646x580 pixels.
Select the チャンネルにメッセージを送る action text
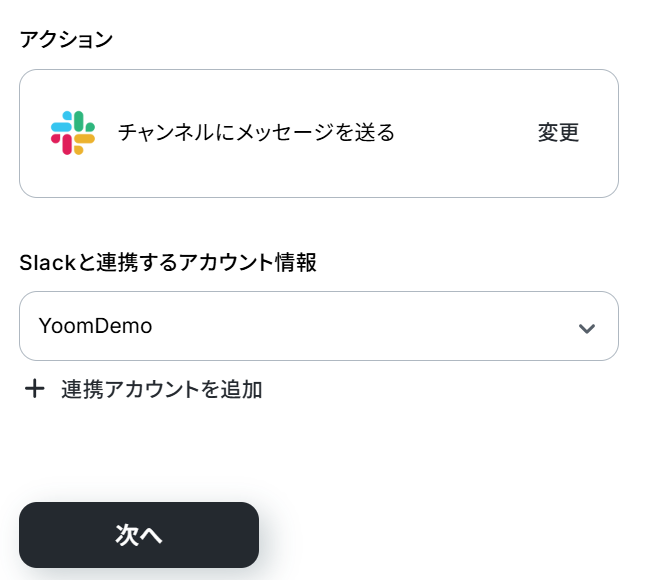coord(256,132)
